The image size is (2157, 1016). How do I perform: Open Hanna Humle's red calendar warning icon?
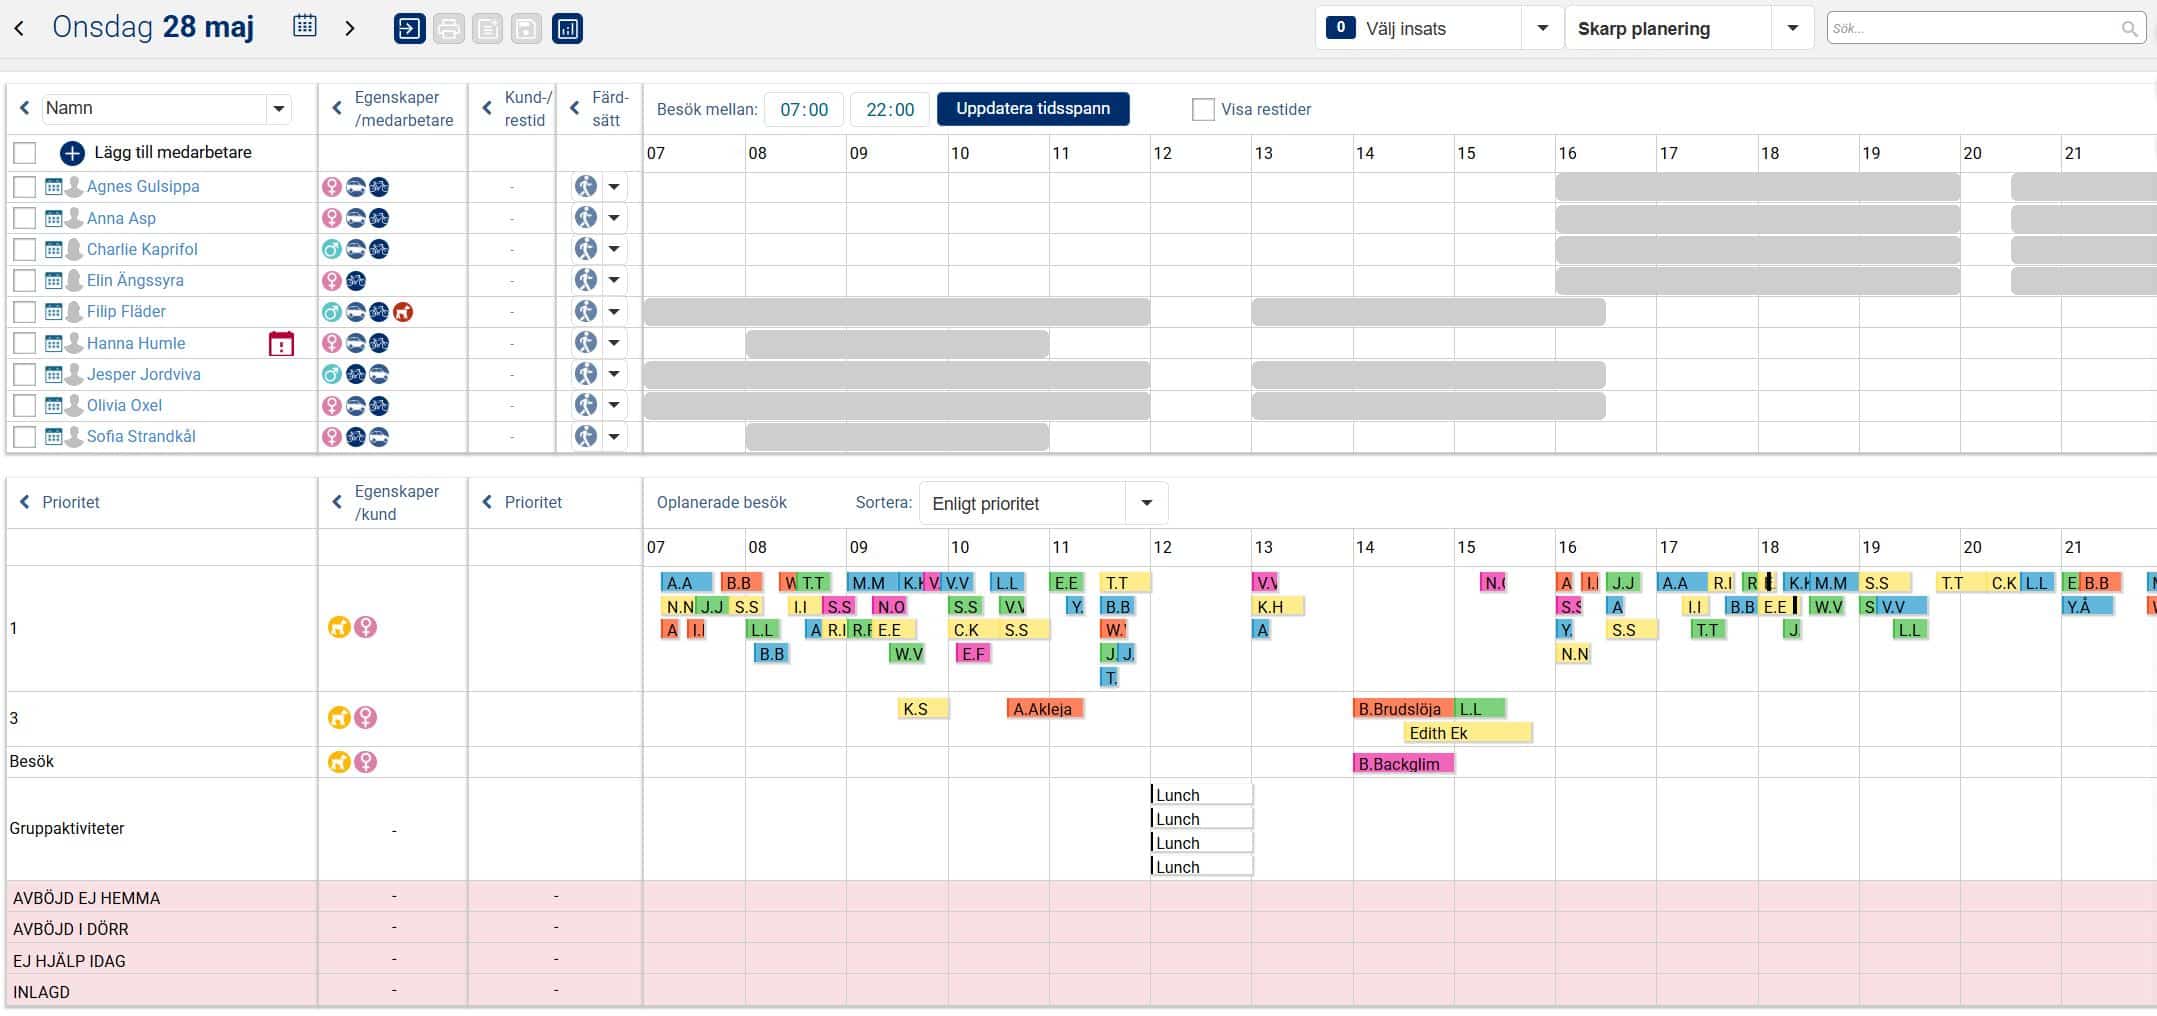[x=281, y=344]
